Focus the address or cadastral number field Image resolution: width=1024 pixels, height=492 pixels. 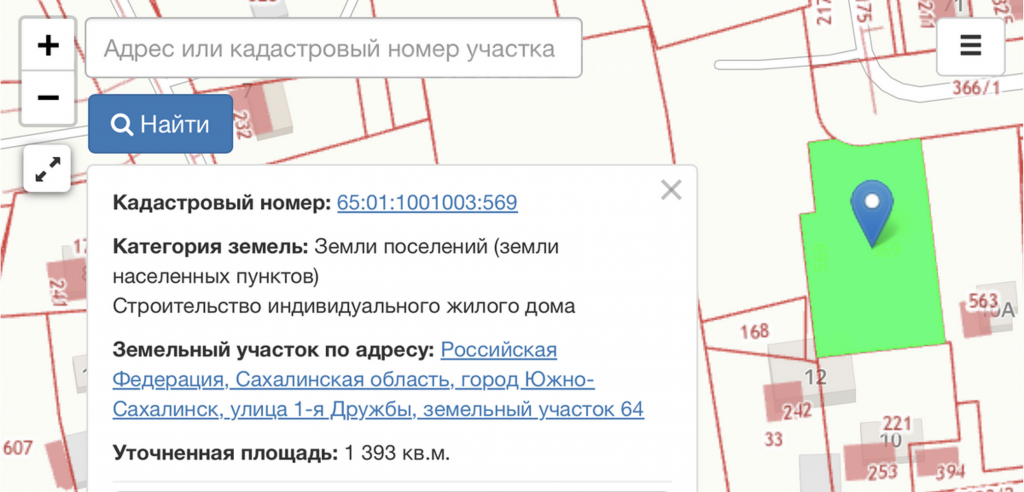point(334,48)
